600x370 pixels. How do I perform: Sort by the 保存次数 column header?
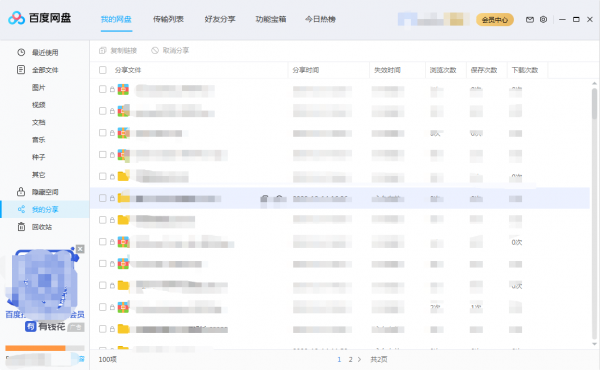pos(484,70)
